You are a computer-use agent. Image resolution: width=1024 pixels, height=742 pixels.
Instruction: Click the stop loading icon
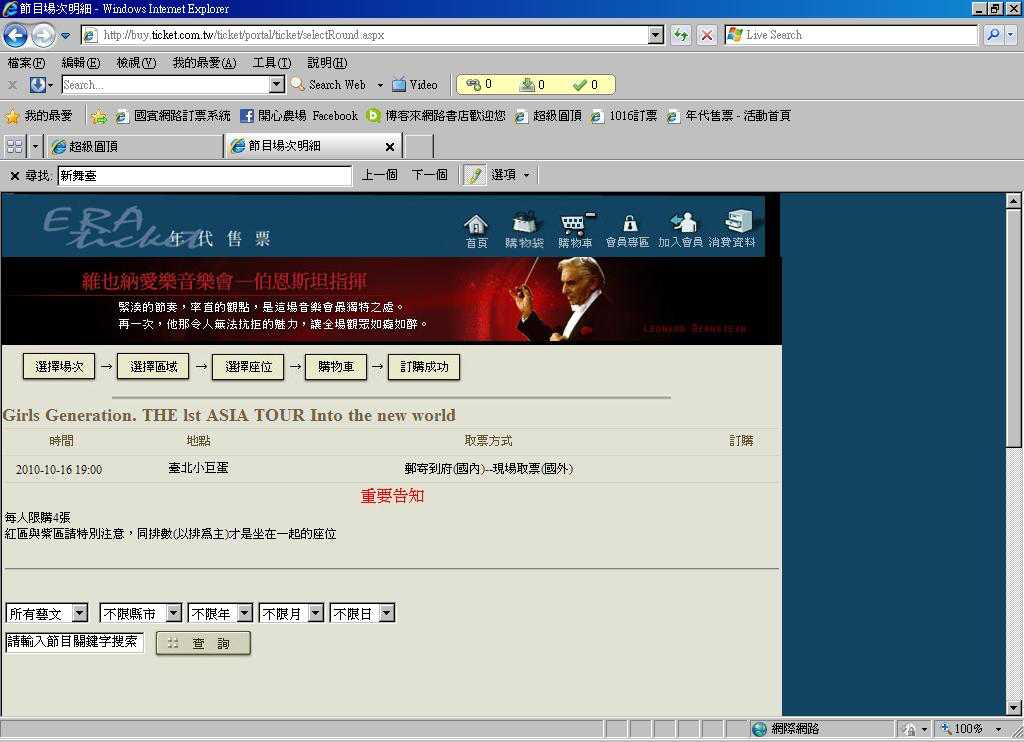[706, 35]
